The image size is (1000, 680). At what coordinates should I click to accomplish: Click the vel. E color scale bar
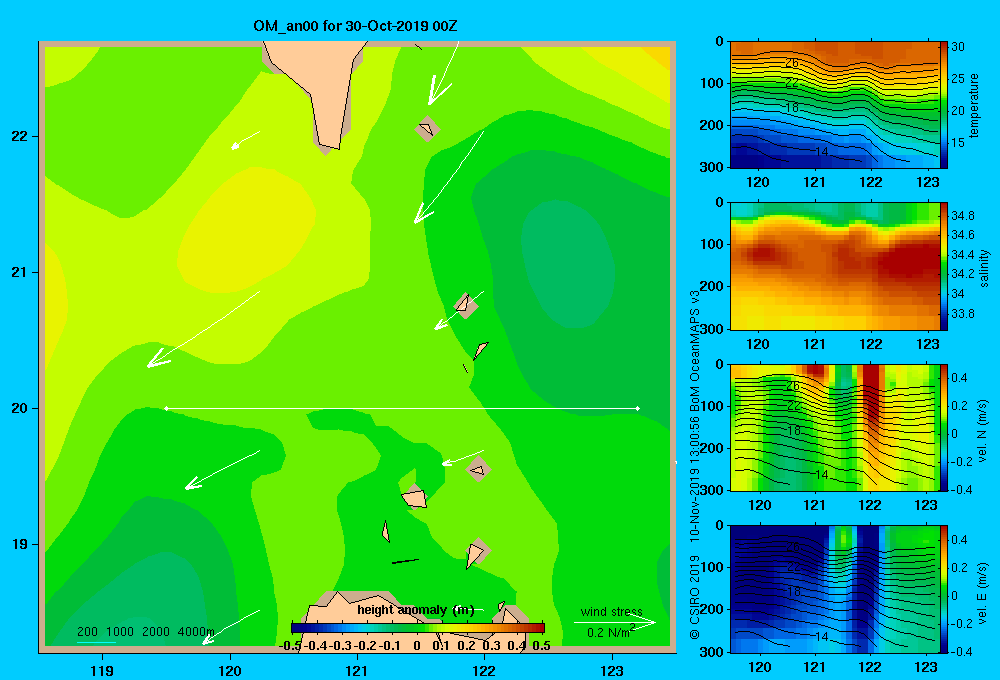(944, 589)
